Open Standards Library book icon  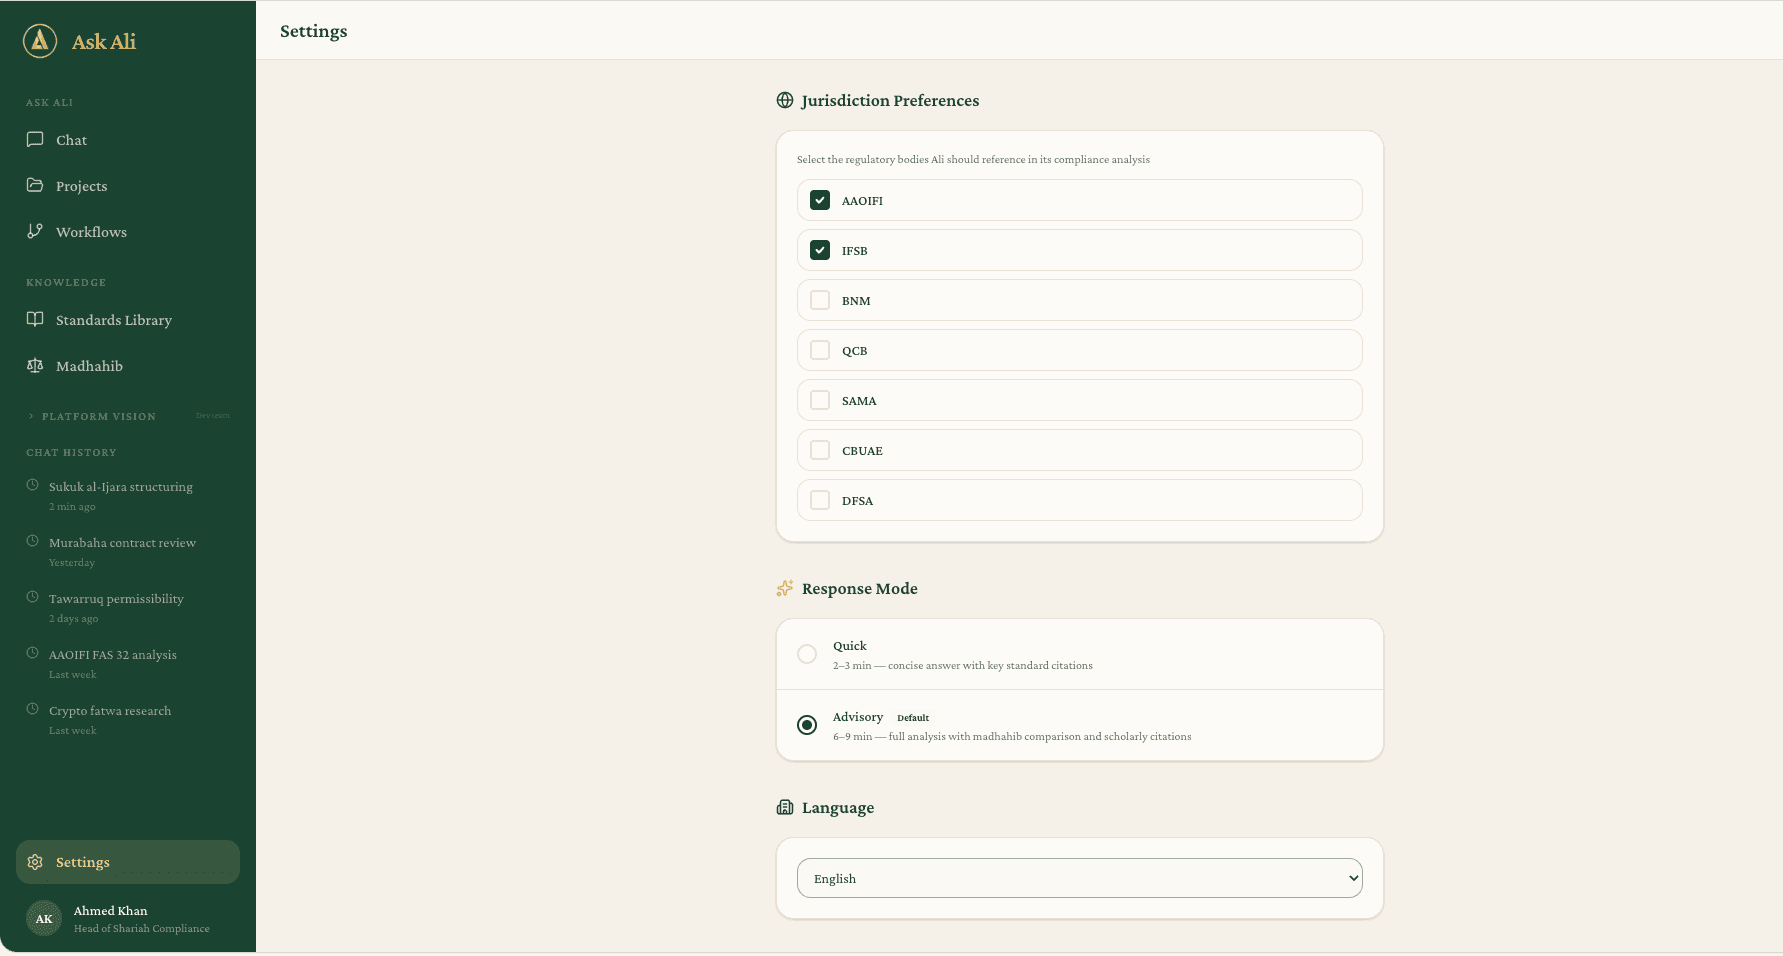point(36,319)
